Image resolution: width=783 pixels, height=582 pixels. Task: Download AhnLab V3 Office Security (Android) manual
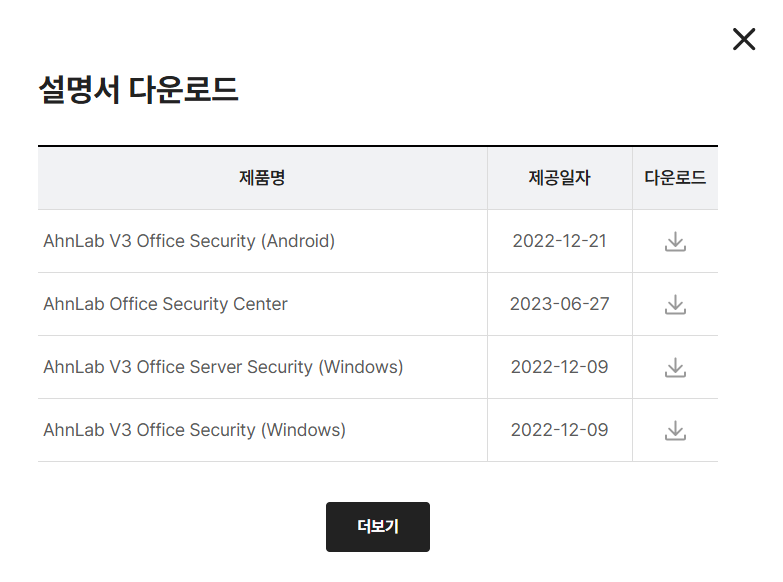(675, 241)
